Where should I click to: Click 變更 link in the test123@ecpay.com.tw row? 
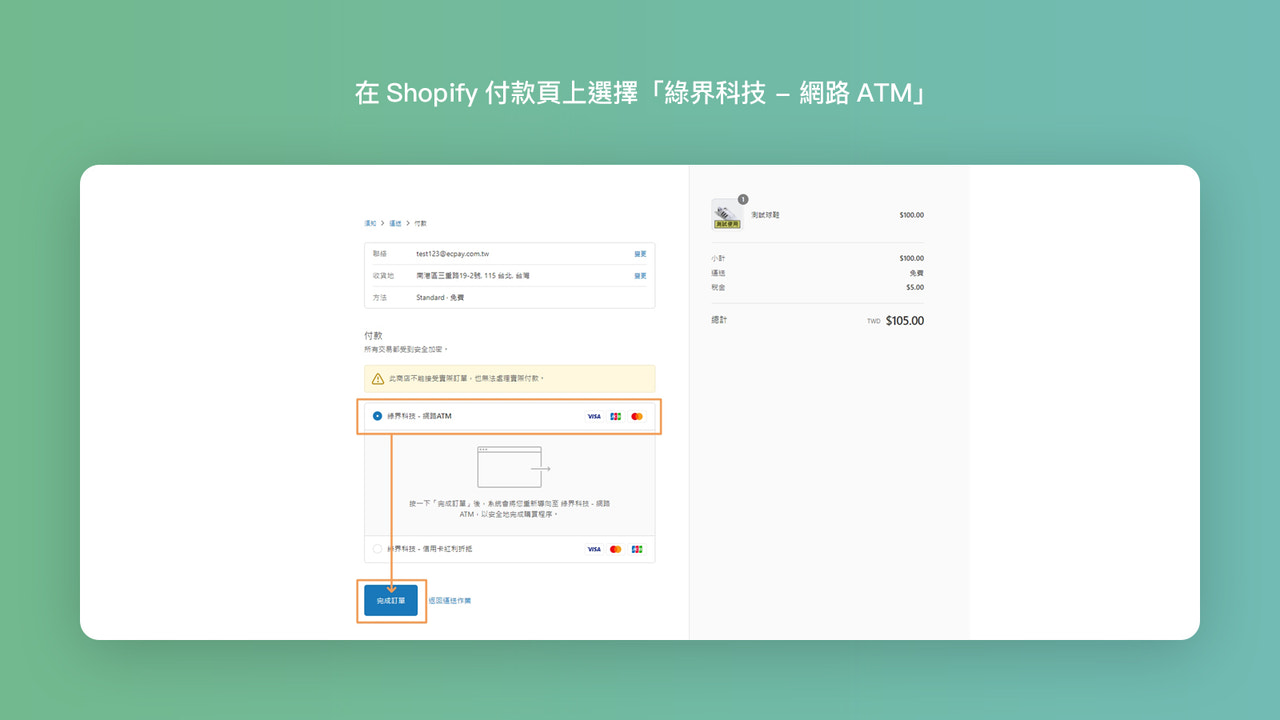(x=640, y=254)
